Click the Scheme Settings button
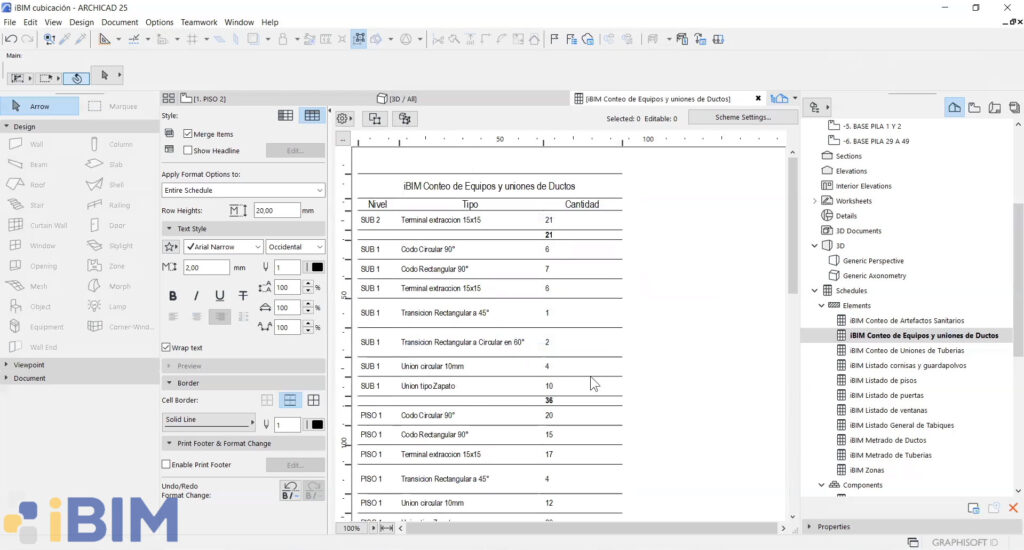This screenshot has width=1024, height=550. 743,118
